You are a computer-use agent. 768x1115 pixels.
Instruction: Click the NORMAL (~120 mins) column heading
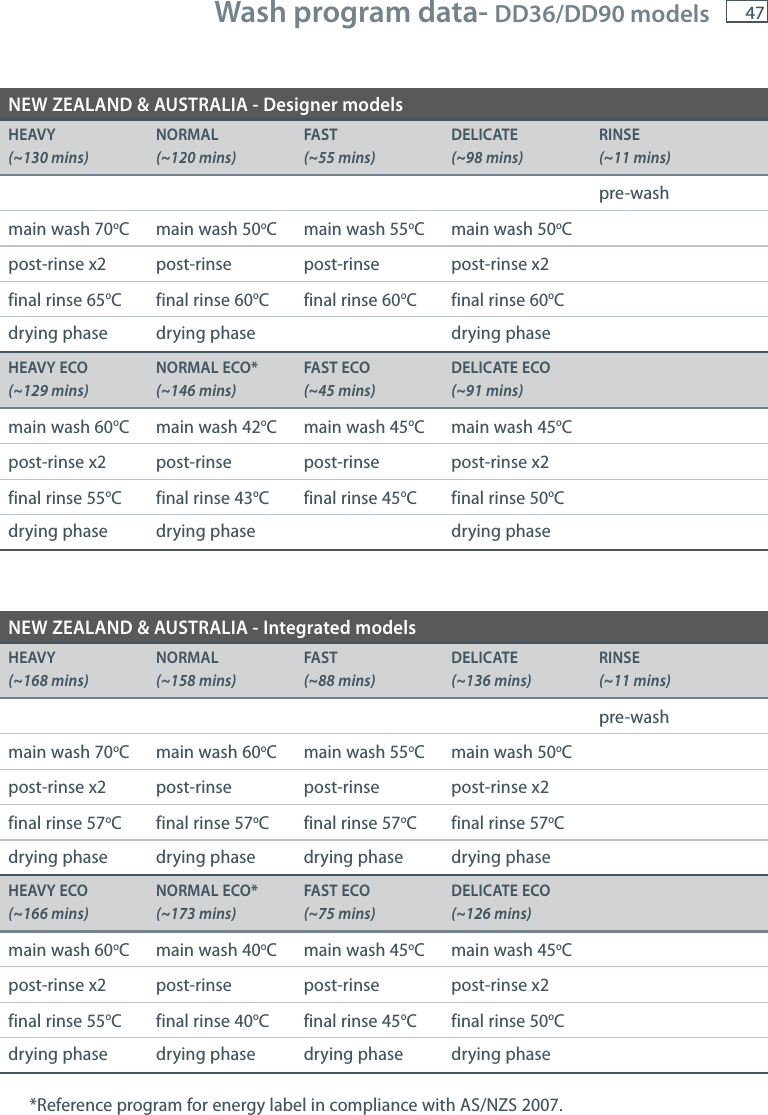[x=196, y=146]
